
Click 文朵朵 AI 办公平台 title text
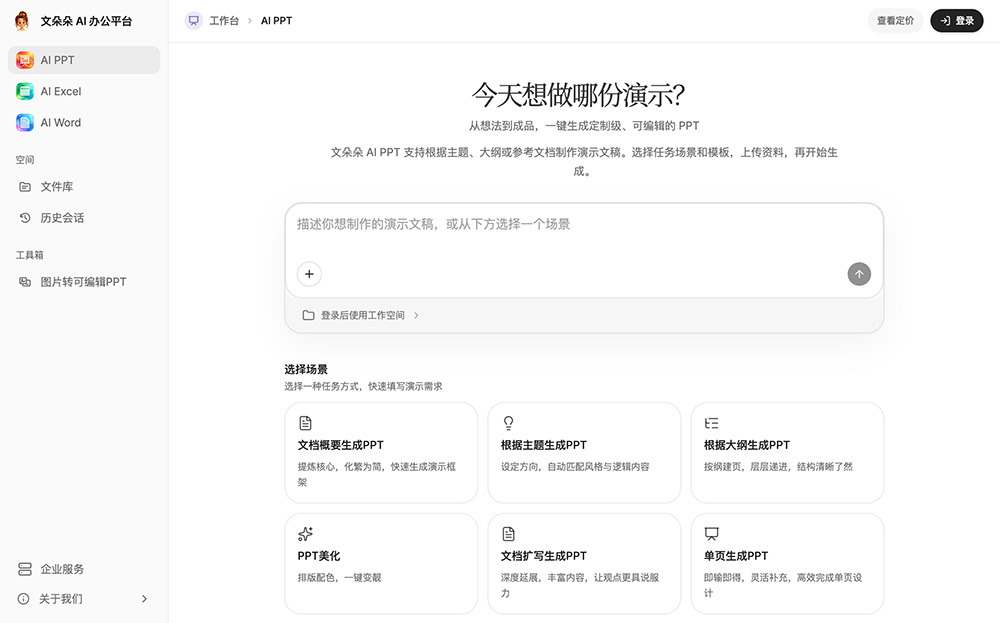click(x=86, y=21)
